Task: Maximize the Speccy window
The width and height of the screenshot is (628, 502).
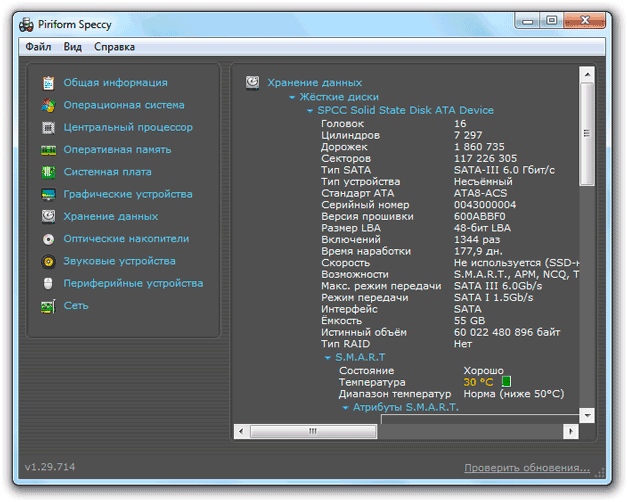Action: [552, 20]
